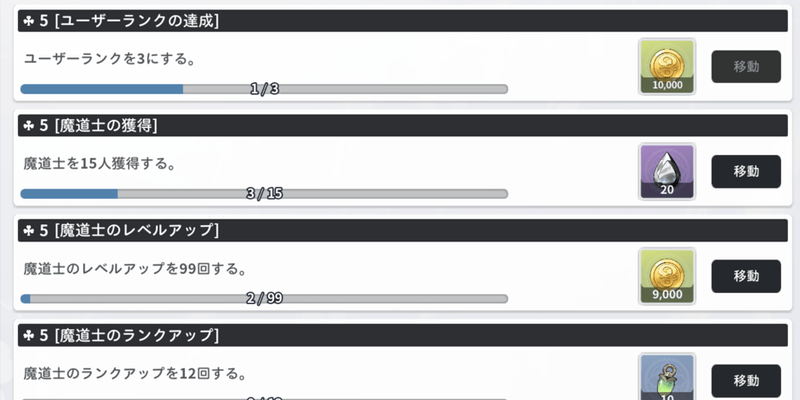Click the text 魔道士を15人獲得する。
800x400 pixels.
[100, 164]
